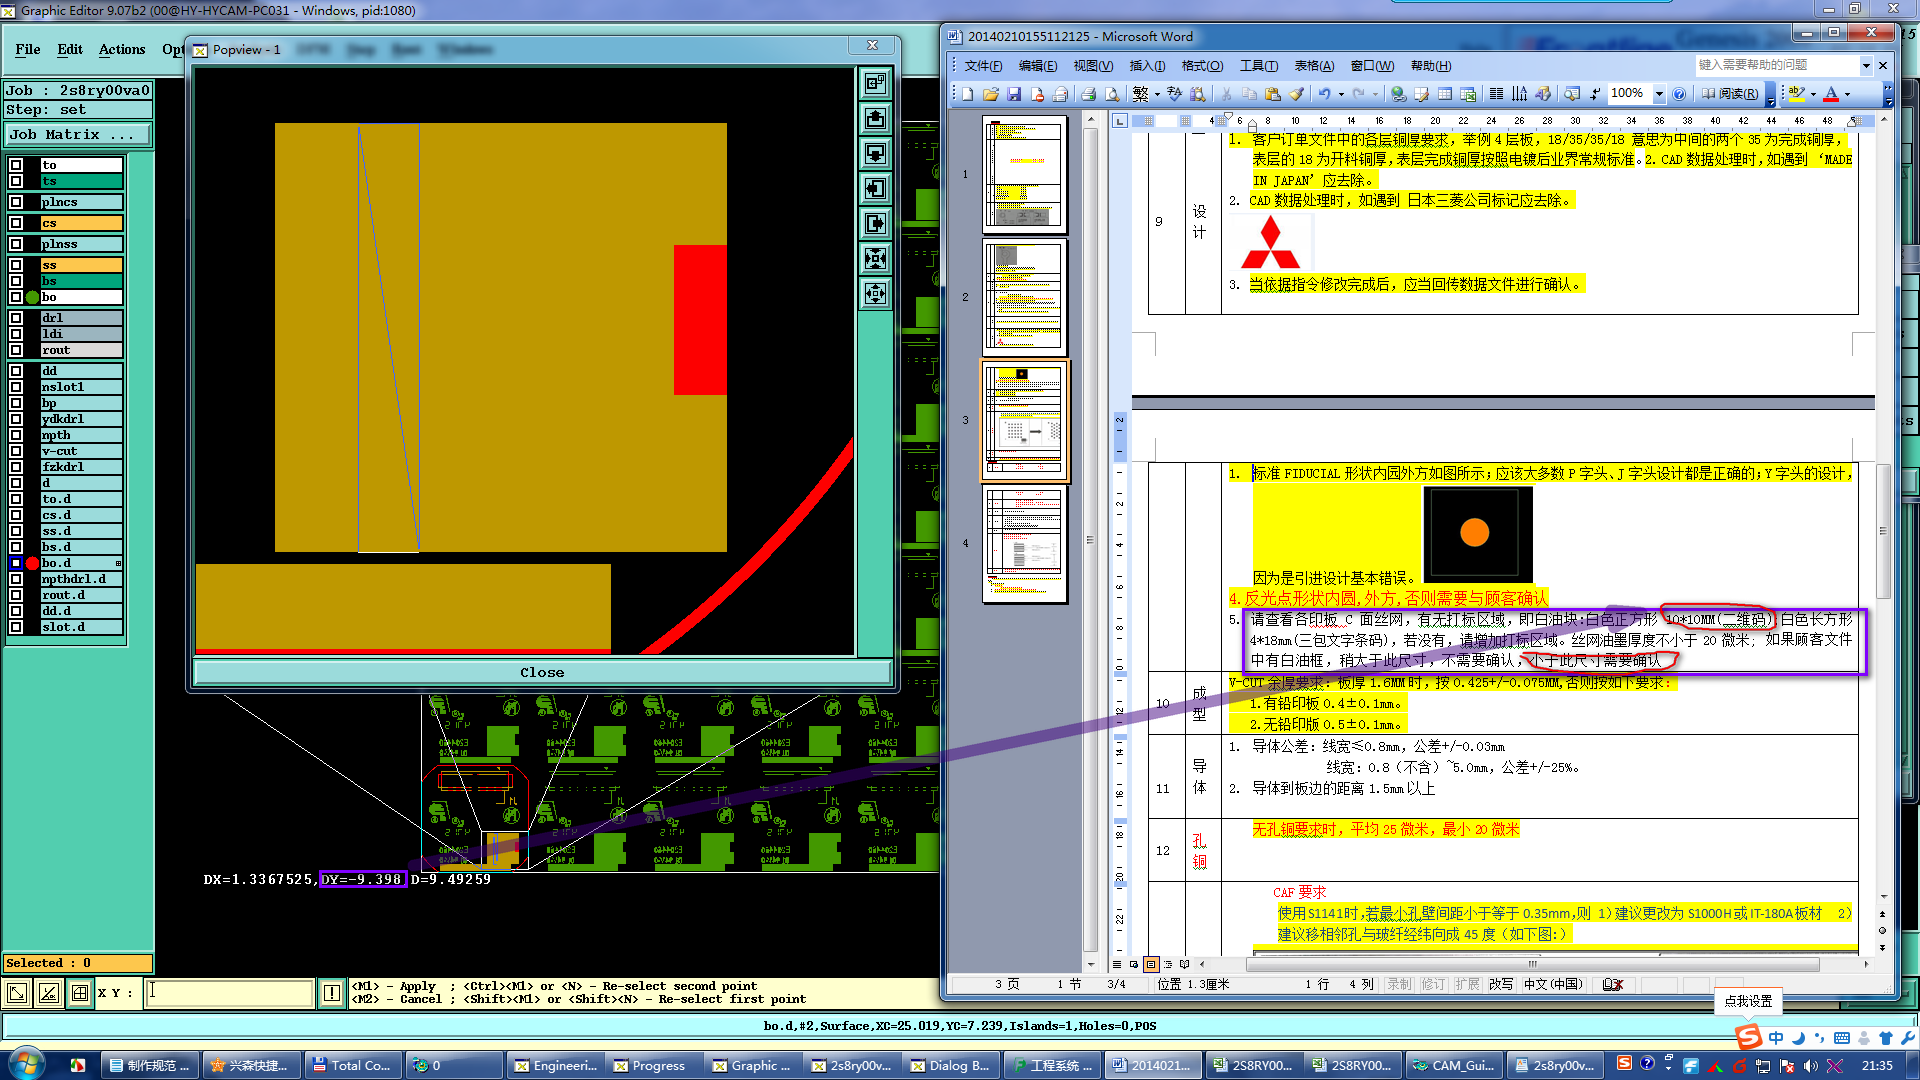Select page 4 thumbnail in Word
Image resolution: width=1920 pixels, height=1080 pixels.
pyautogui.click(x=1025, y=544)
